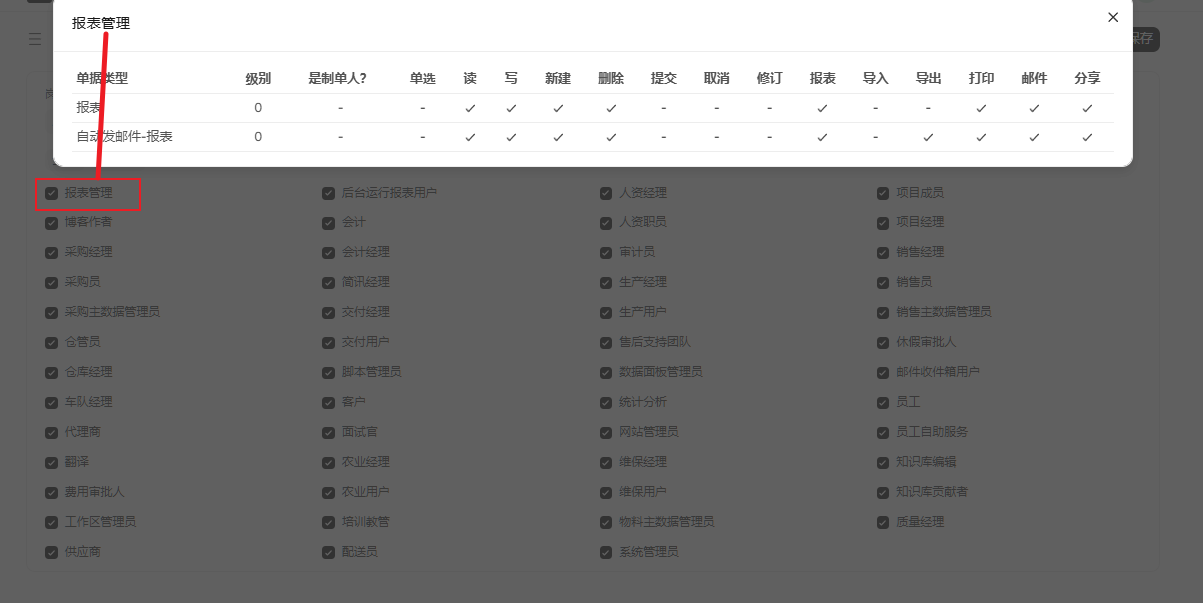1203x603 pixels.
Task: Toggle the 项目成员 checkbox
Action: tap(883, 192)
